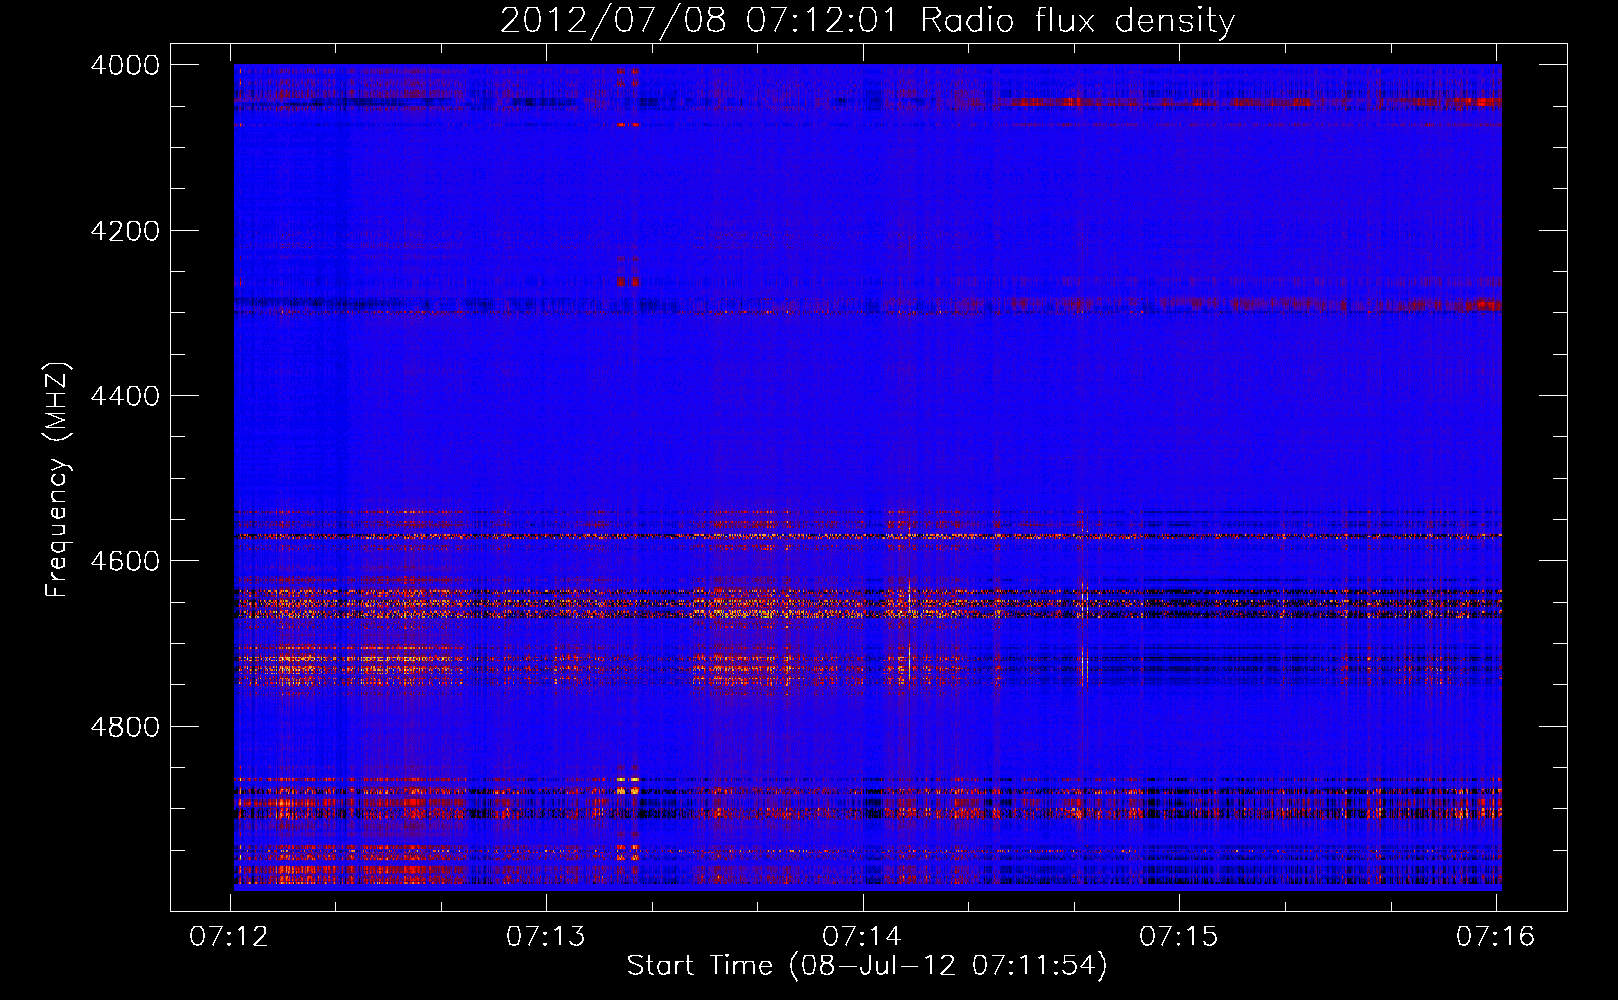The width and height of the screenshot is (1618, 1000).
Task: Select the '4600' frequency axis label
Action: [125, 561]
